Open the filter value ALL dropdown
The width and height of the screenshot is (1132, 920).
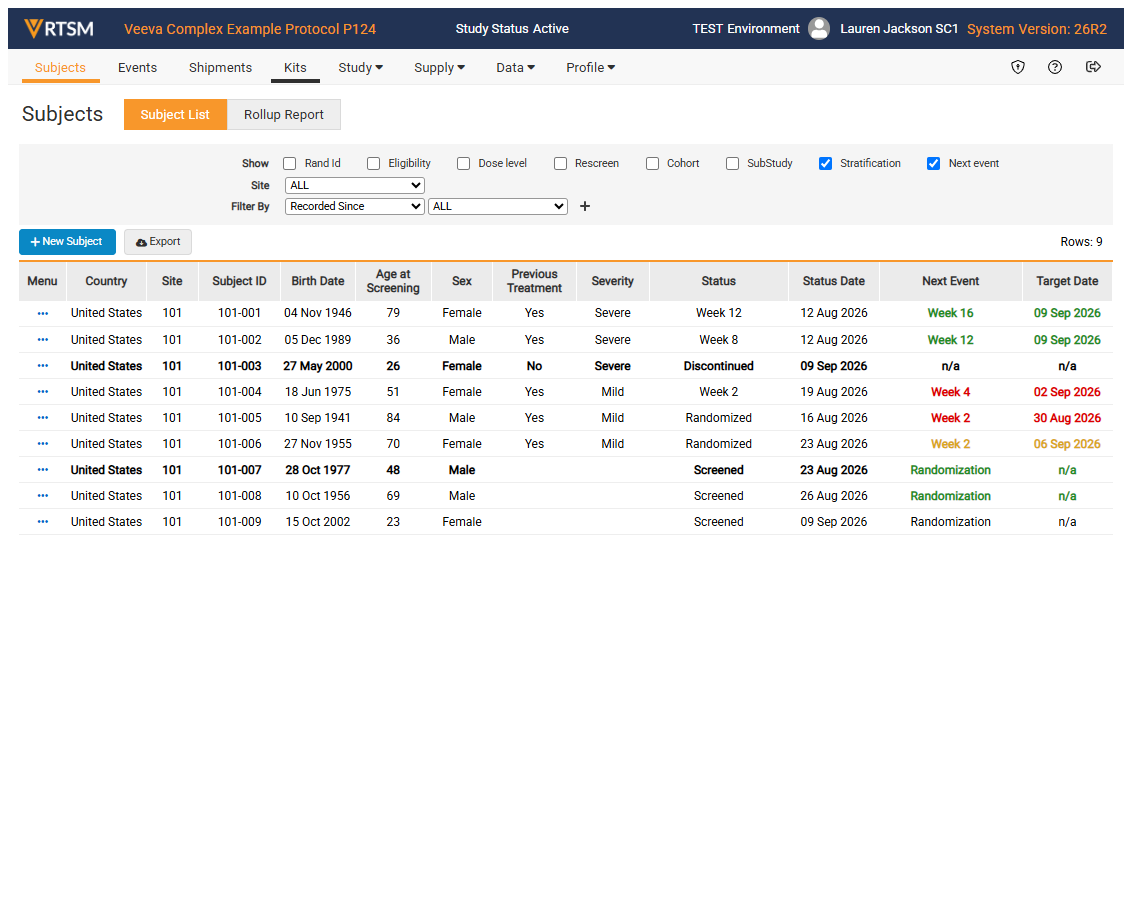498,207
